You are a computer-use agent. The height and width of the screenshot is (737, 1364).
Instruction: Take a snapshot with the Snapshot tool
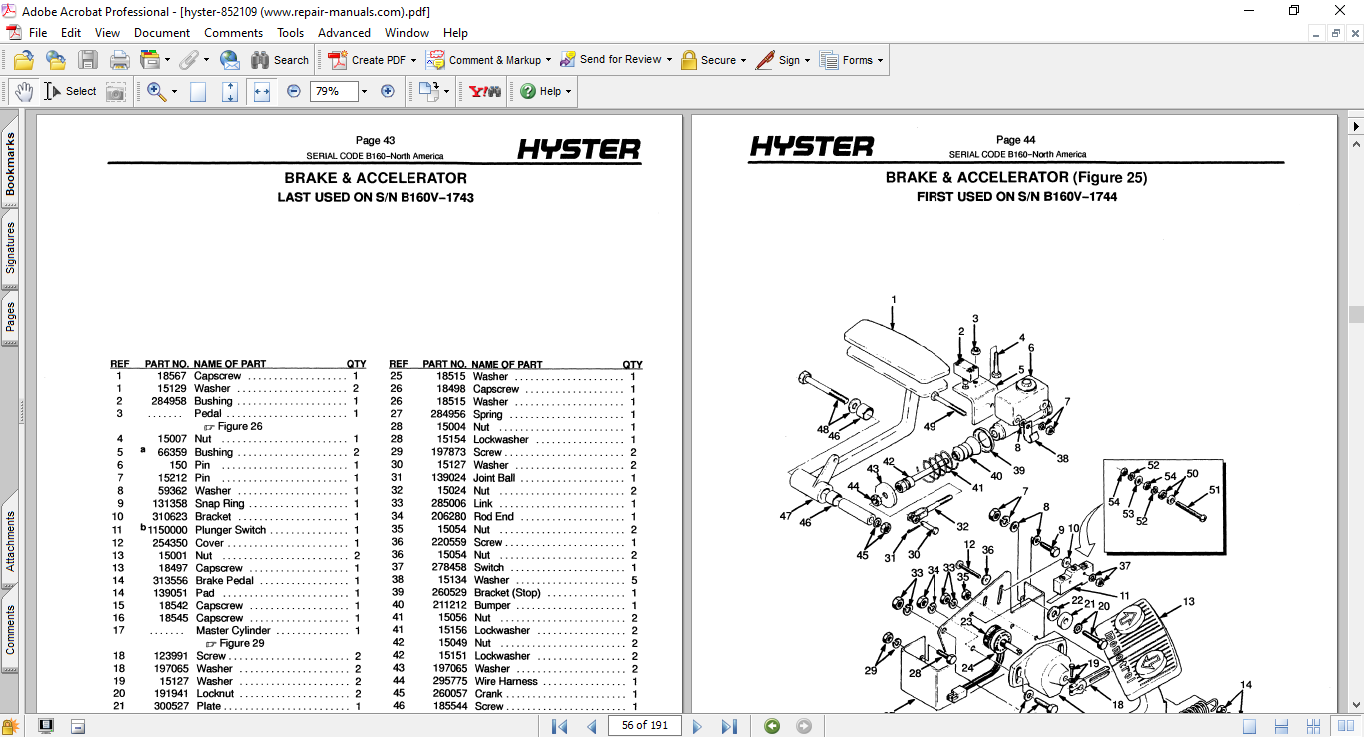coord(116,91)
